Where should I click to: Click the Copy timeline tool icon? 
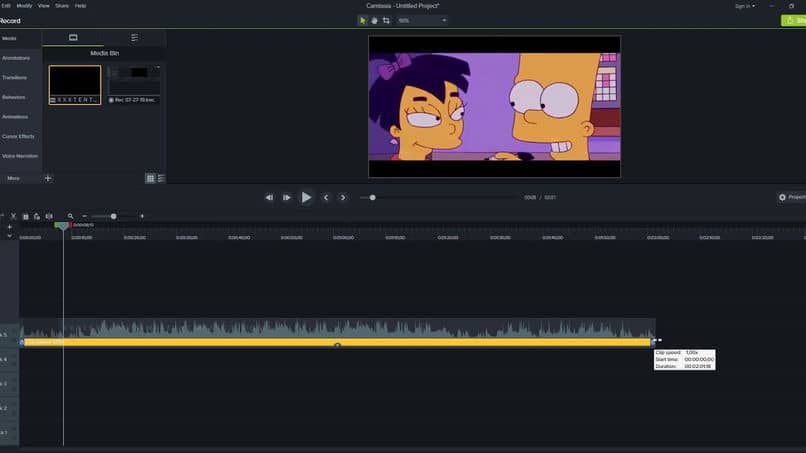(x=25, y=216)
